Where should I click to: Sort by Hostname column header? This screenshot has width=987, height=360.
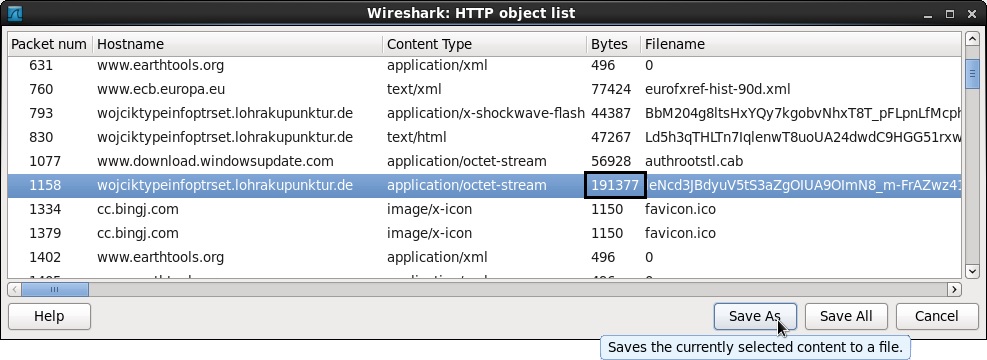237,44
